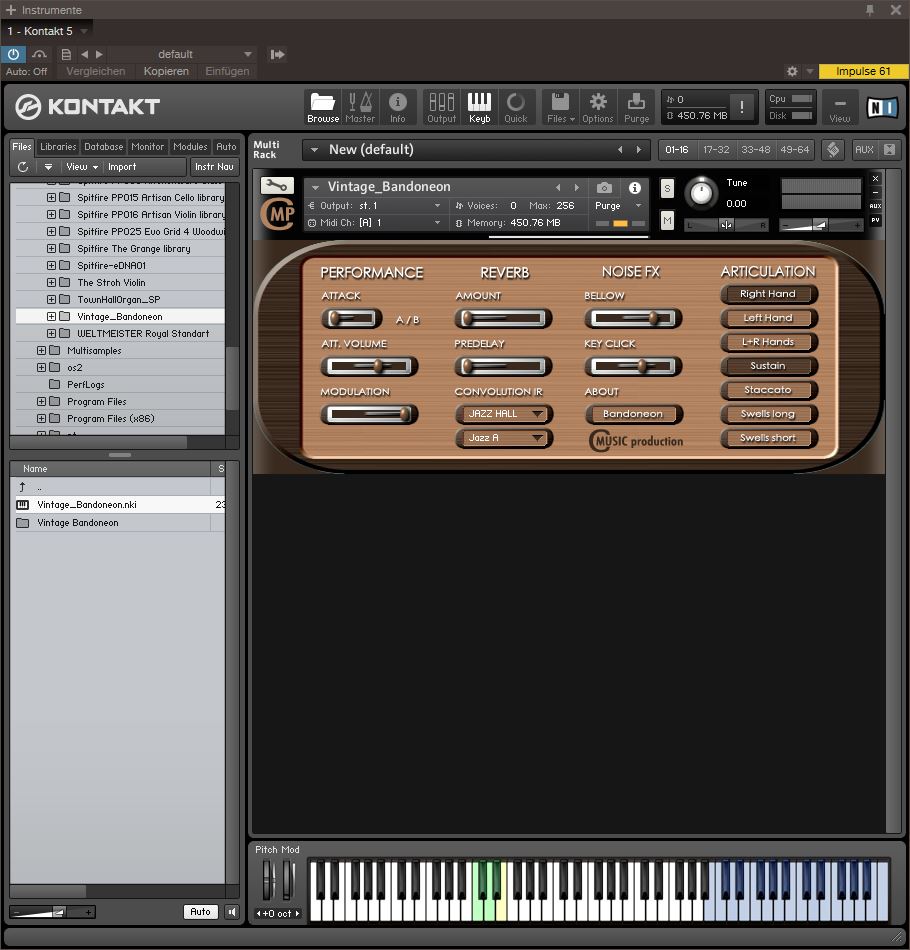Toggle the Bandoneon noise button
Viewport: 910px width, 950px height.
point(634,414)
